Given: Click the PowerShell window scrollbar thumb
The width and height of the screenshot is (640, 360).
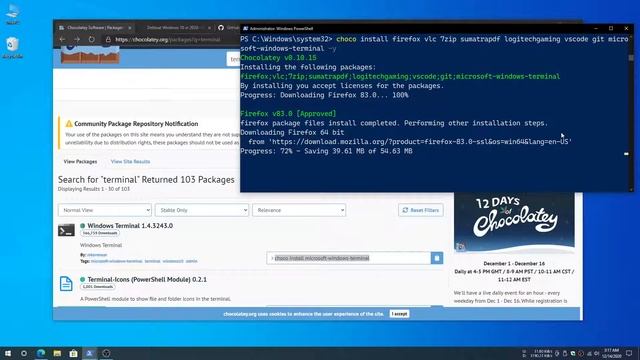Looking at the screenshot, I should coord(631,58).
